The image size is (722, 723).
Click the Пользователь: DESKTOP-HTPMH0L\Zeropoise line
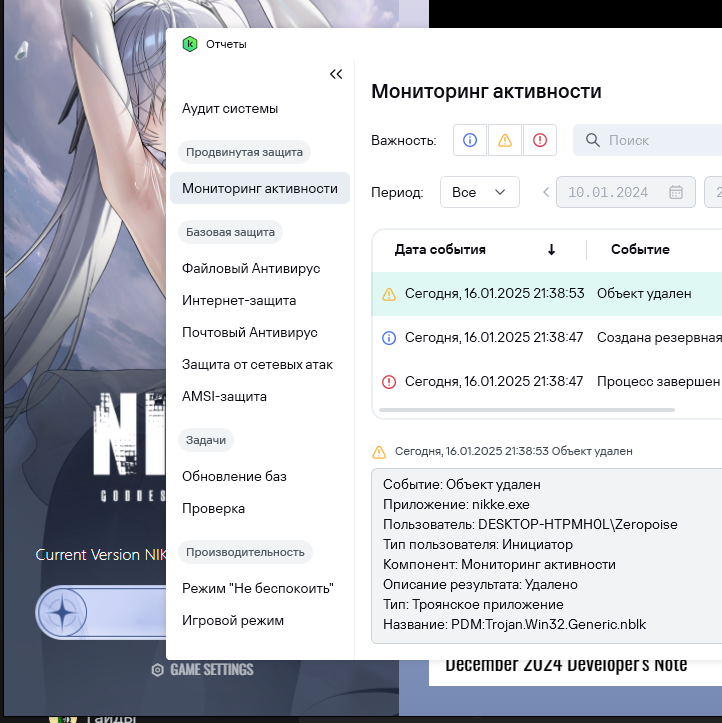[x=530, y=524]
